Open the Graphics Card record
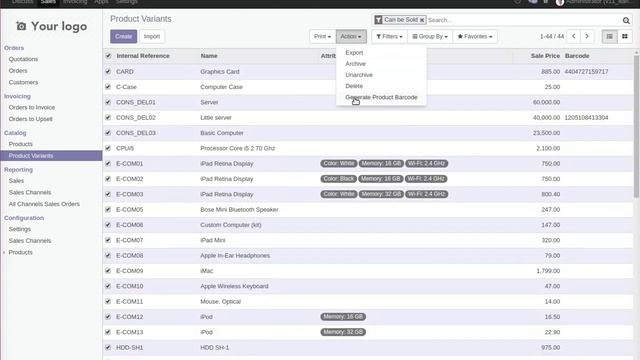Screen dimensions: 640x360 coord(220,71)
